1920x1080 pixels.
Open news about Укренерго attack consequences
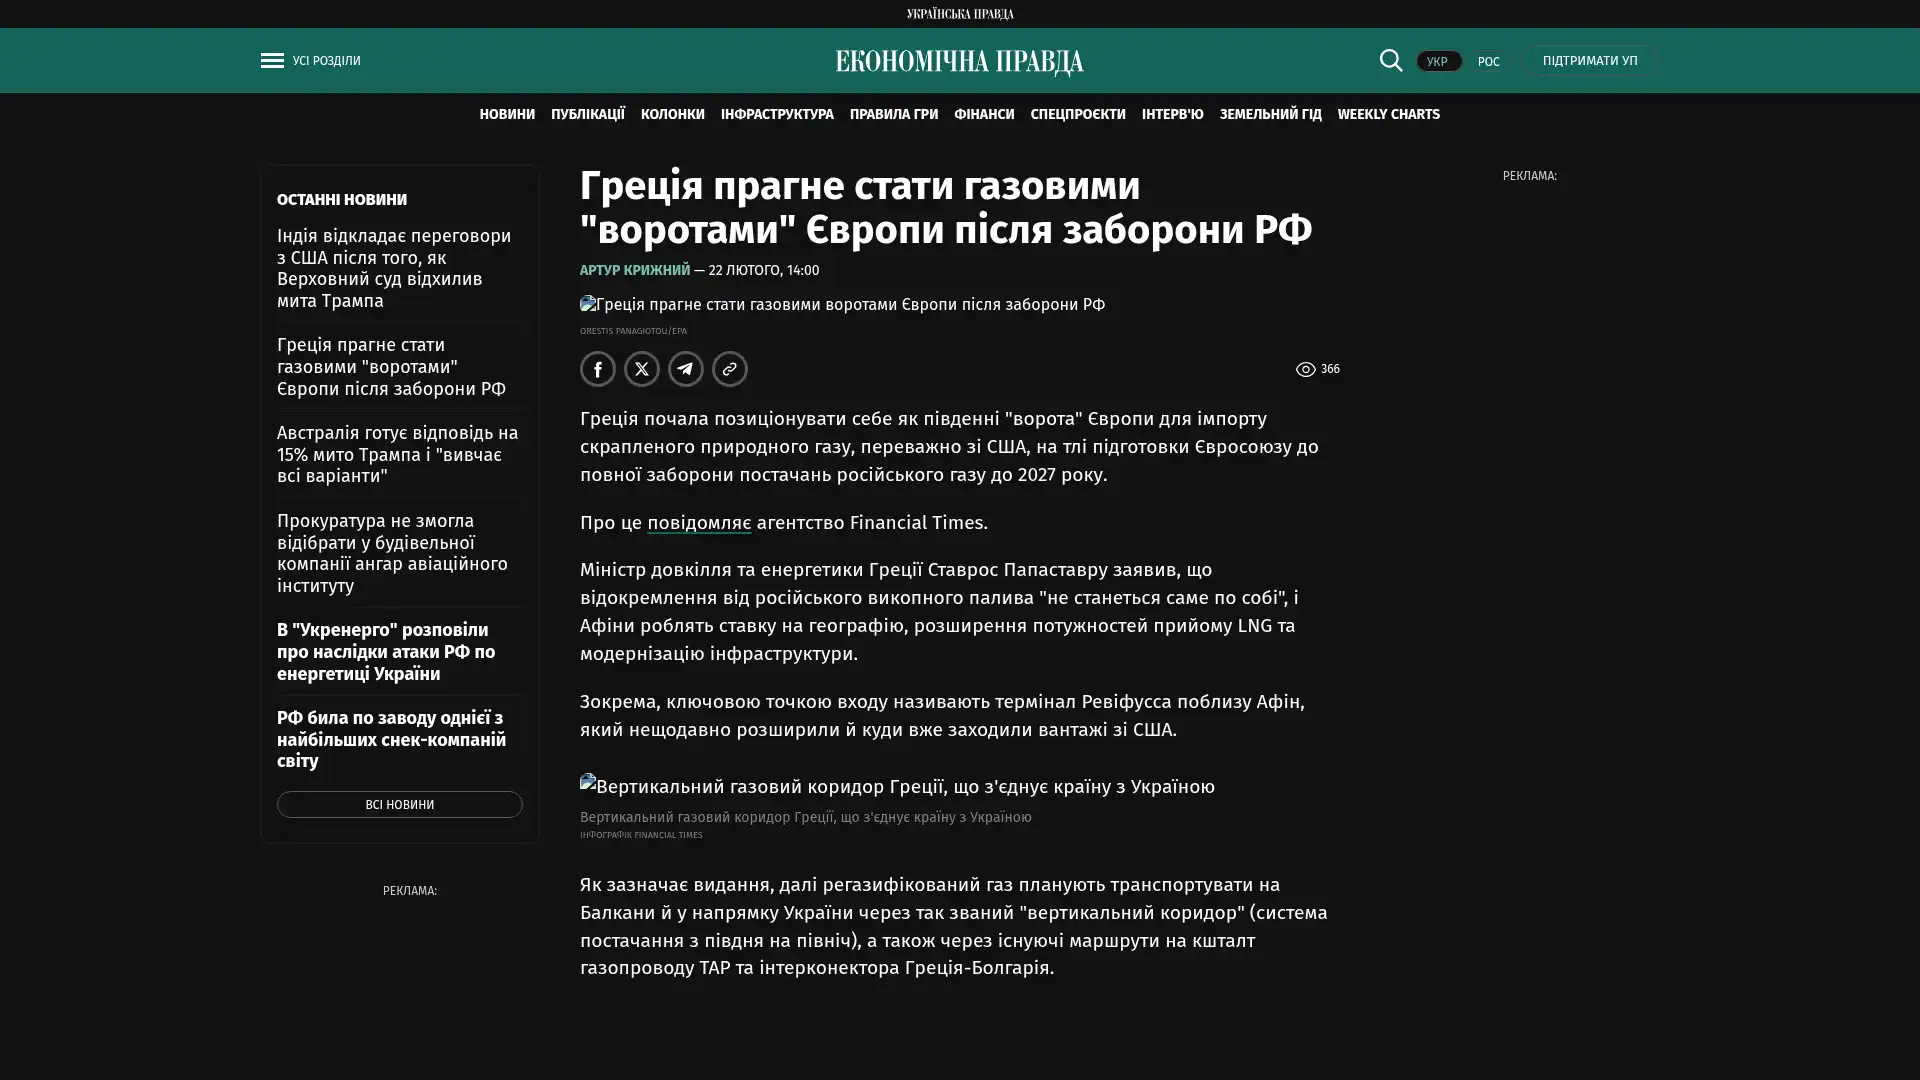[x=386, y=651]
